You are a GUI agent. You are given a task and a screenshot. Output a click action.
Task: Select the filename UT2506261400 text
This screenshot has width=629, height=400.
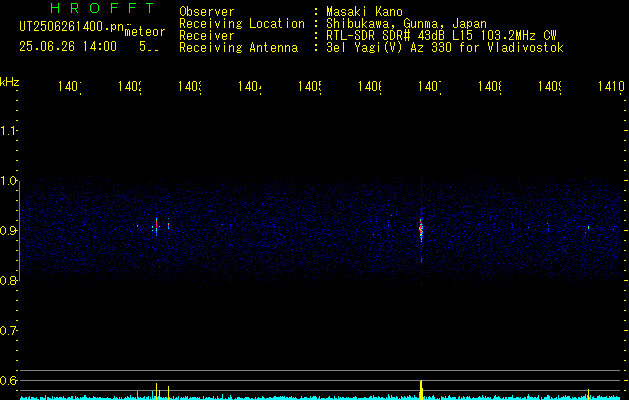pos(72,27)
